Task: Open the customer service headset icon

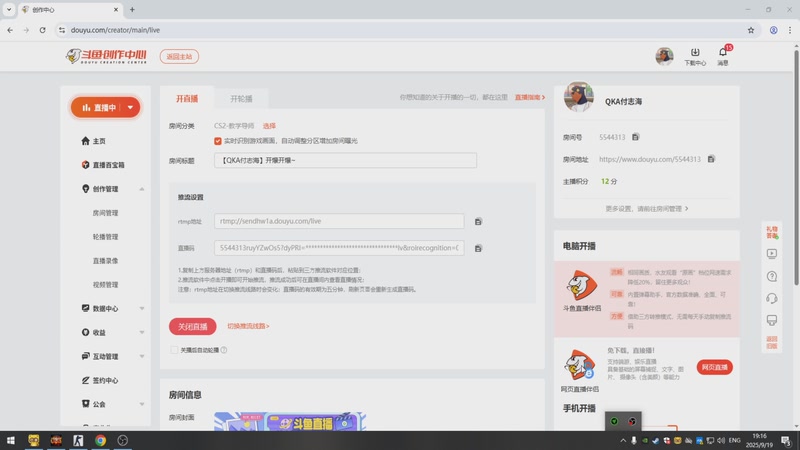Action: pyautogui.click(x=772, y=298)
